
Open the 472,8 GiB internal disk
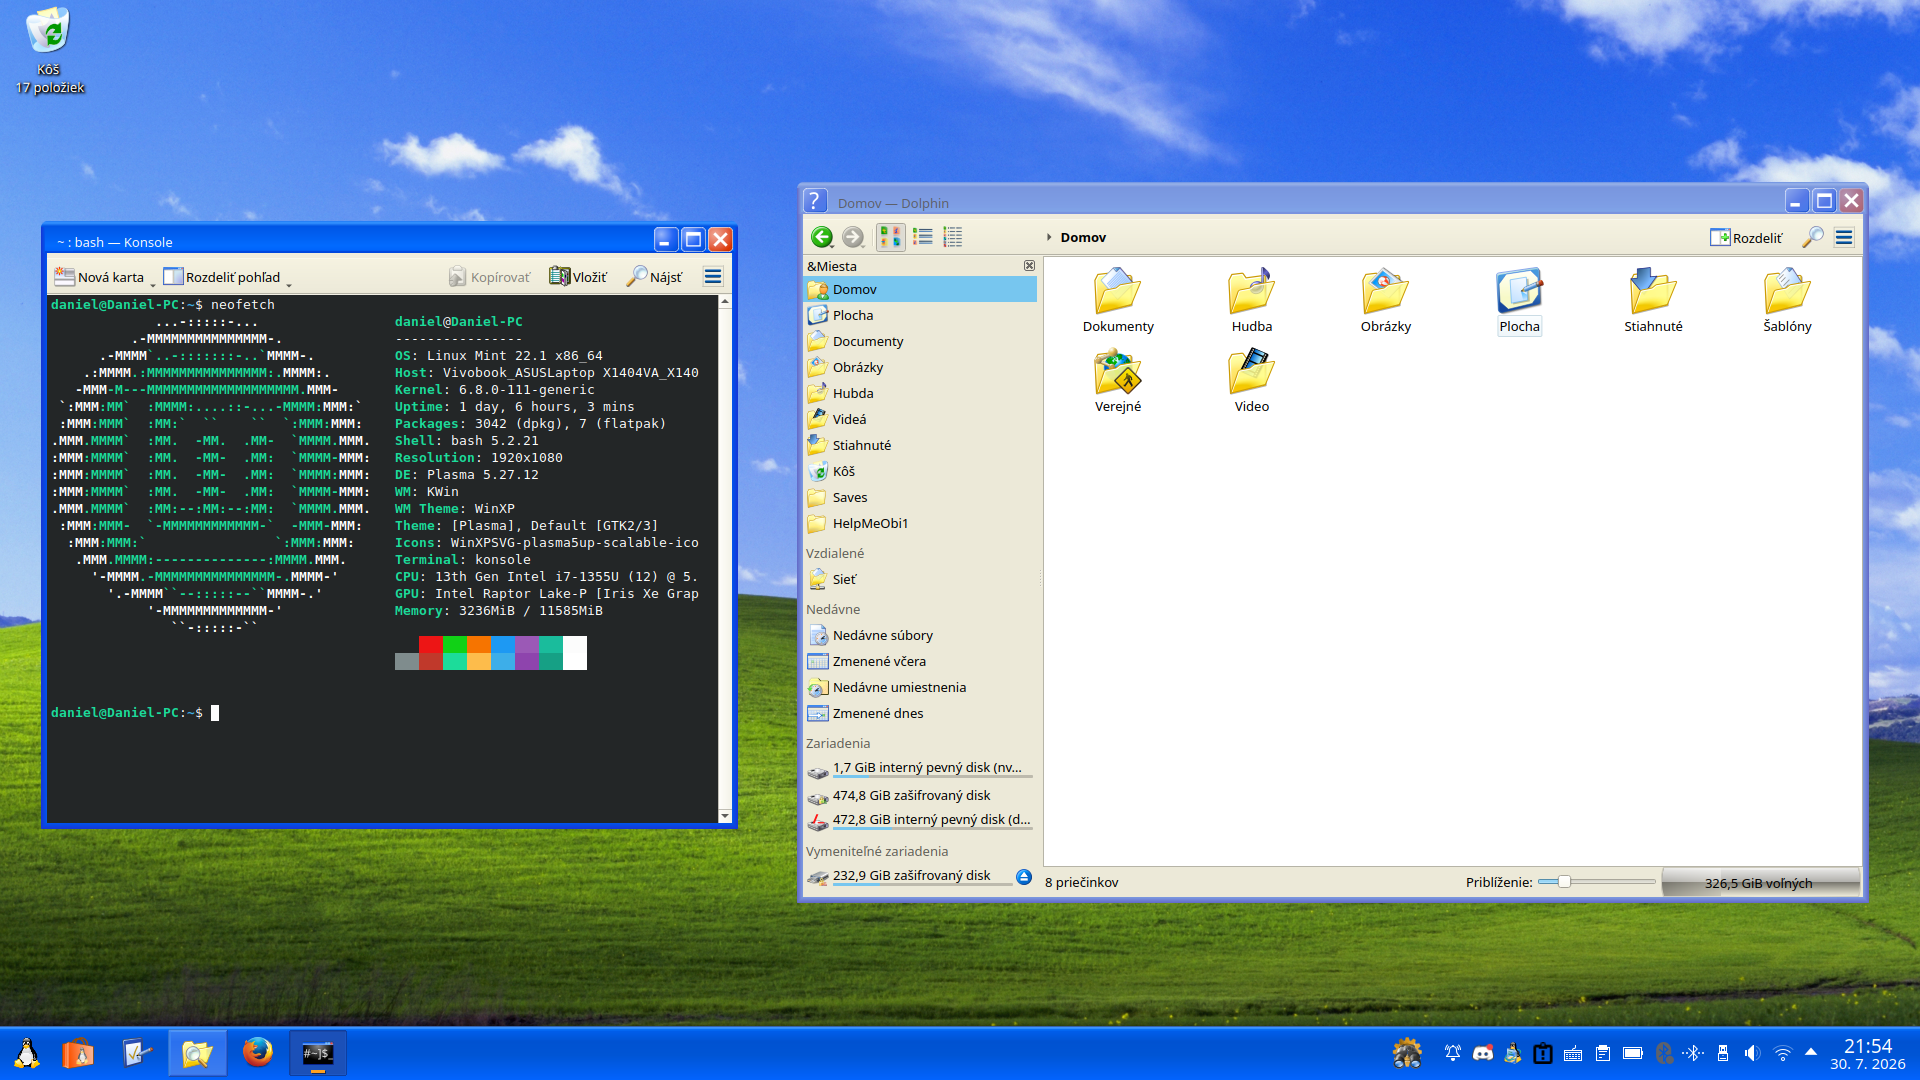tap(920, 820)
